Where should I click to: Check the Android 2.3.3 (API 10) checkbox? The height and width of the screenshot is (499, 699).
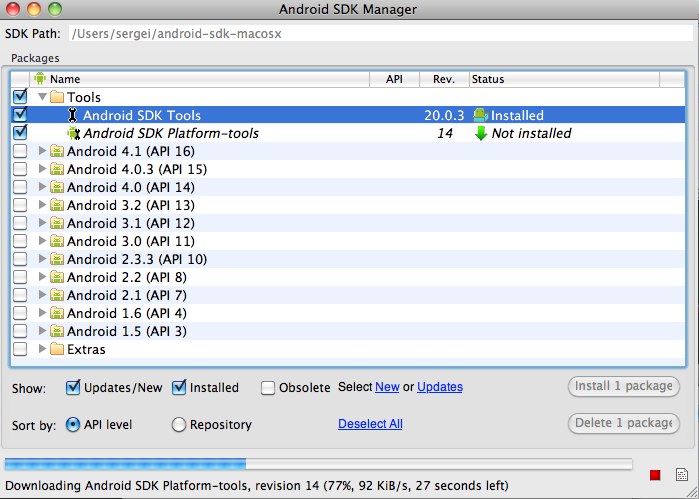(20, 259)
